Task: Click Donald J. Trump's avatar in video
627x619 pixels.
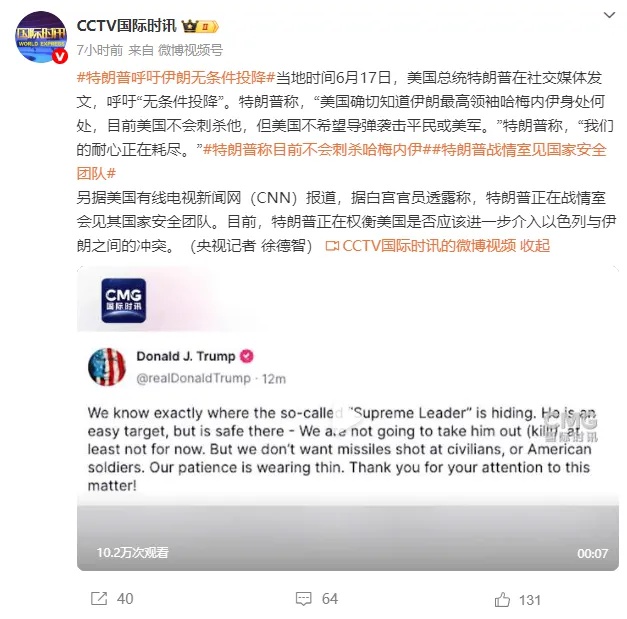Action: (107, 367)
